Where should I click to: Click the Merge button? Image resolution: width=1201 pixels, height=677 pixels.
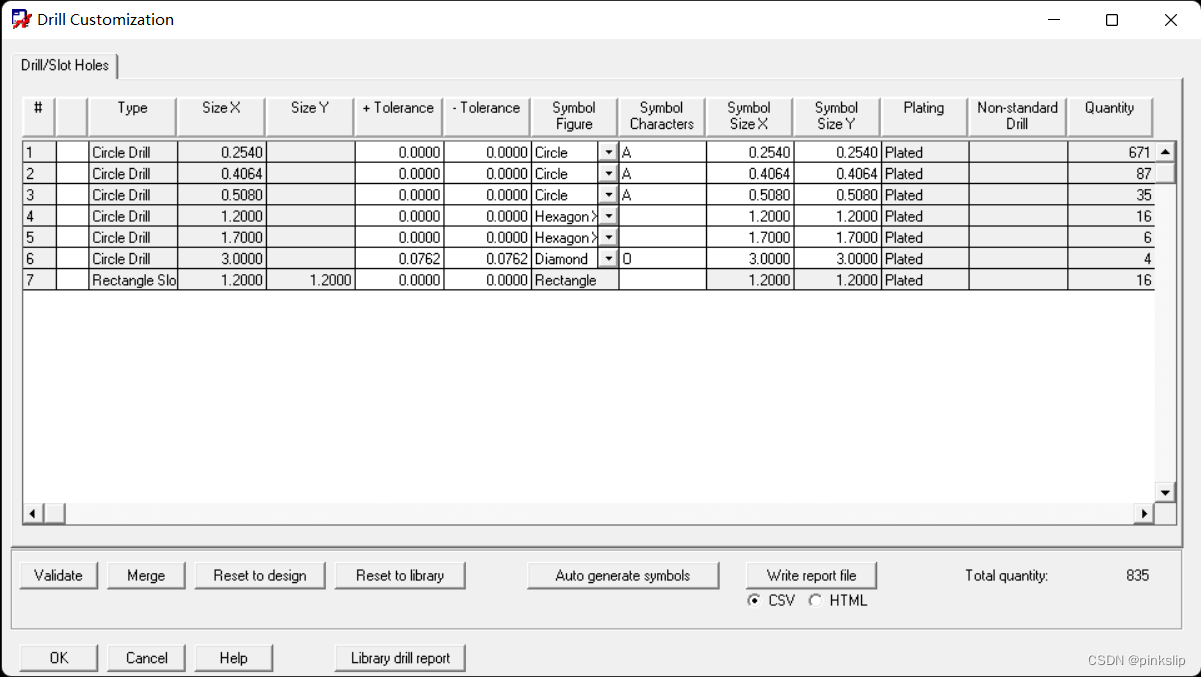[x=145, y=575]
